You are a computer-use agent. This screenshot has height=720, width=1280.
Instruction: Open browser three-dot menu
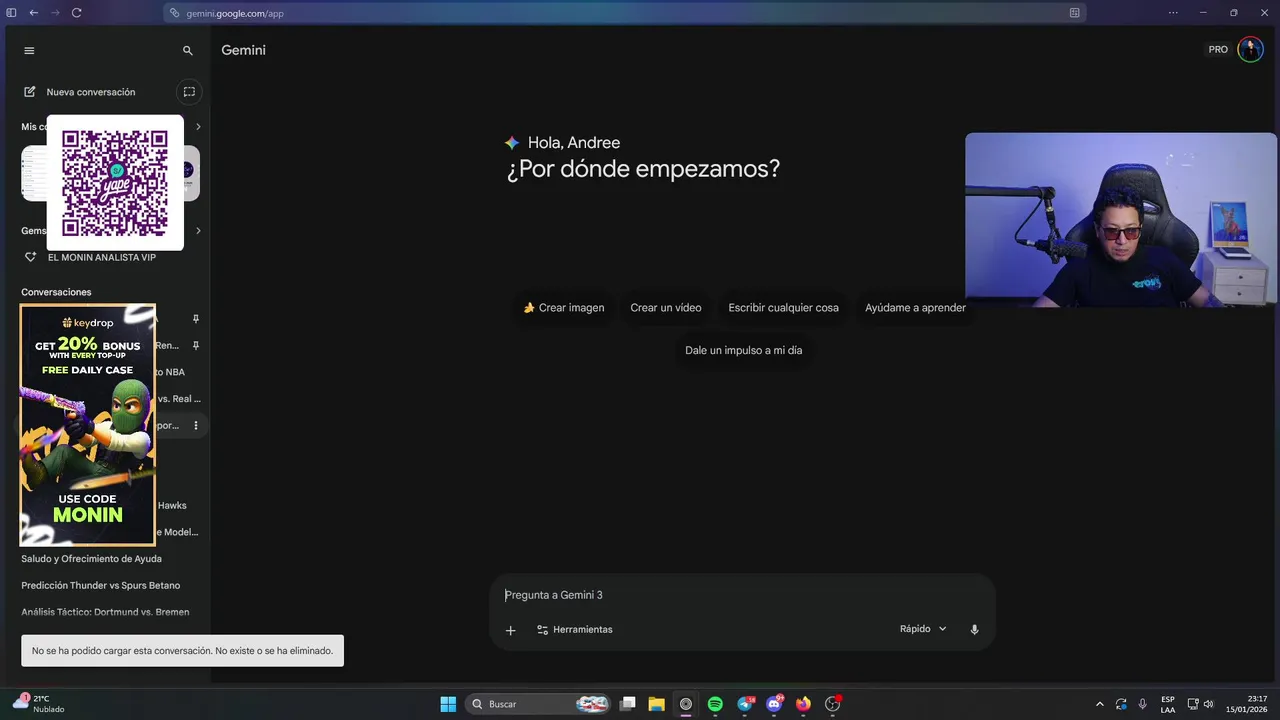click(x=1173, y=13)
